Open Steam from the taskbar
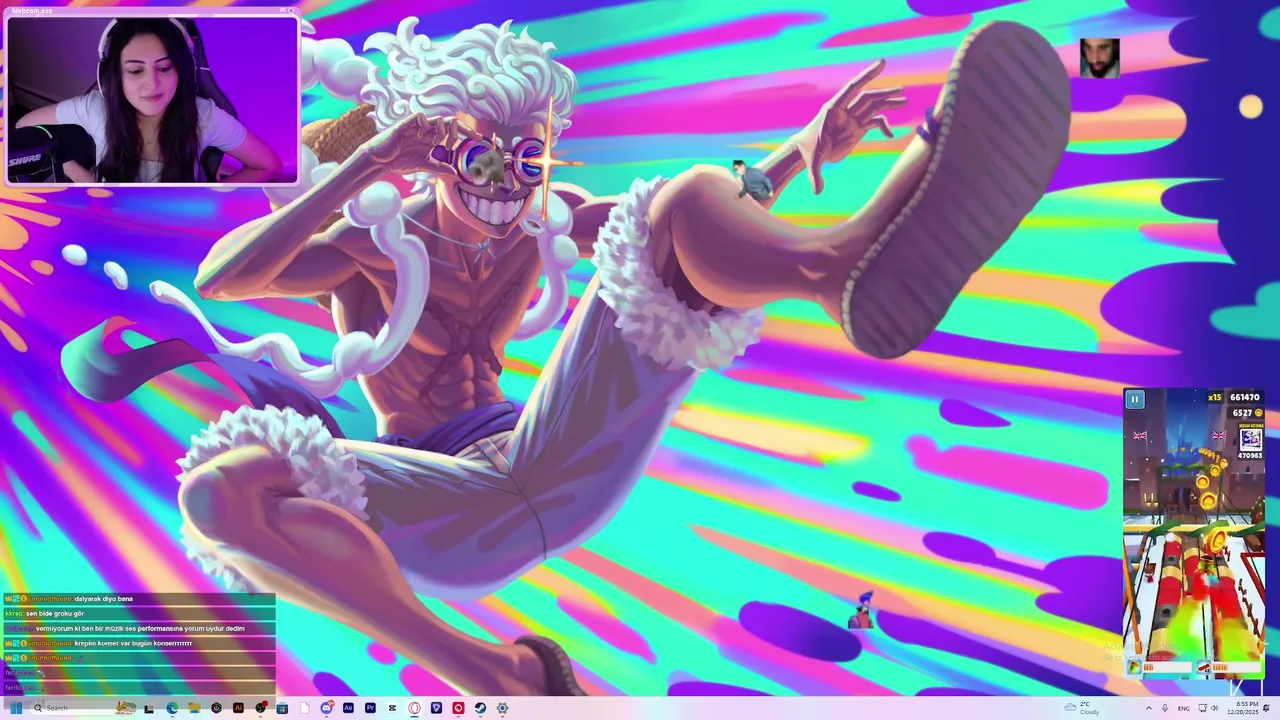Viewport: 1280px width, 720px height. 480,708
